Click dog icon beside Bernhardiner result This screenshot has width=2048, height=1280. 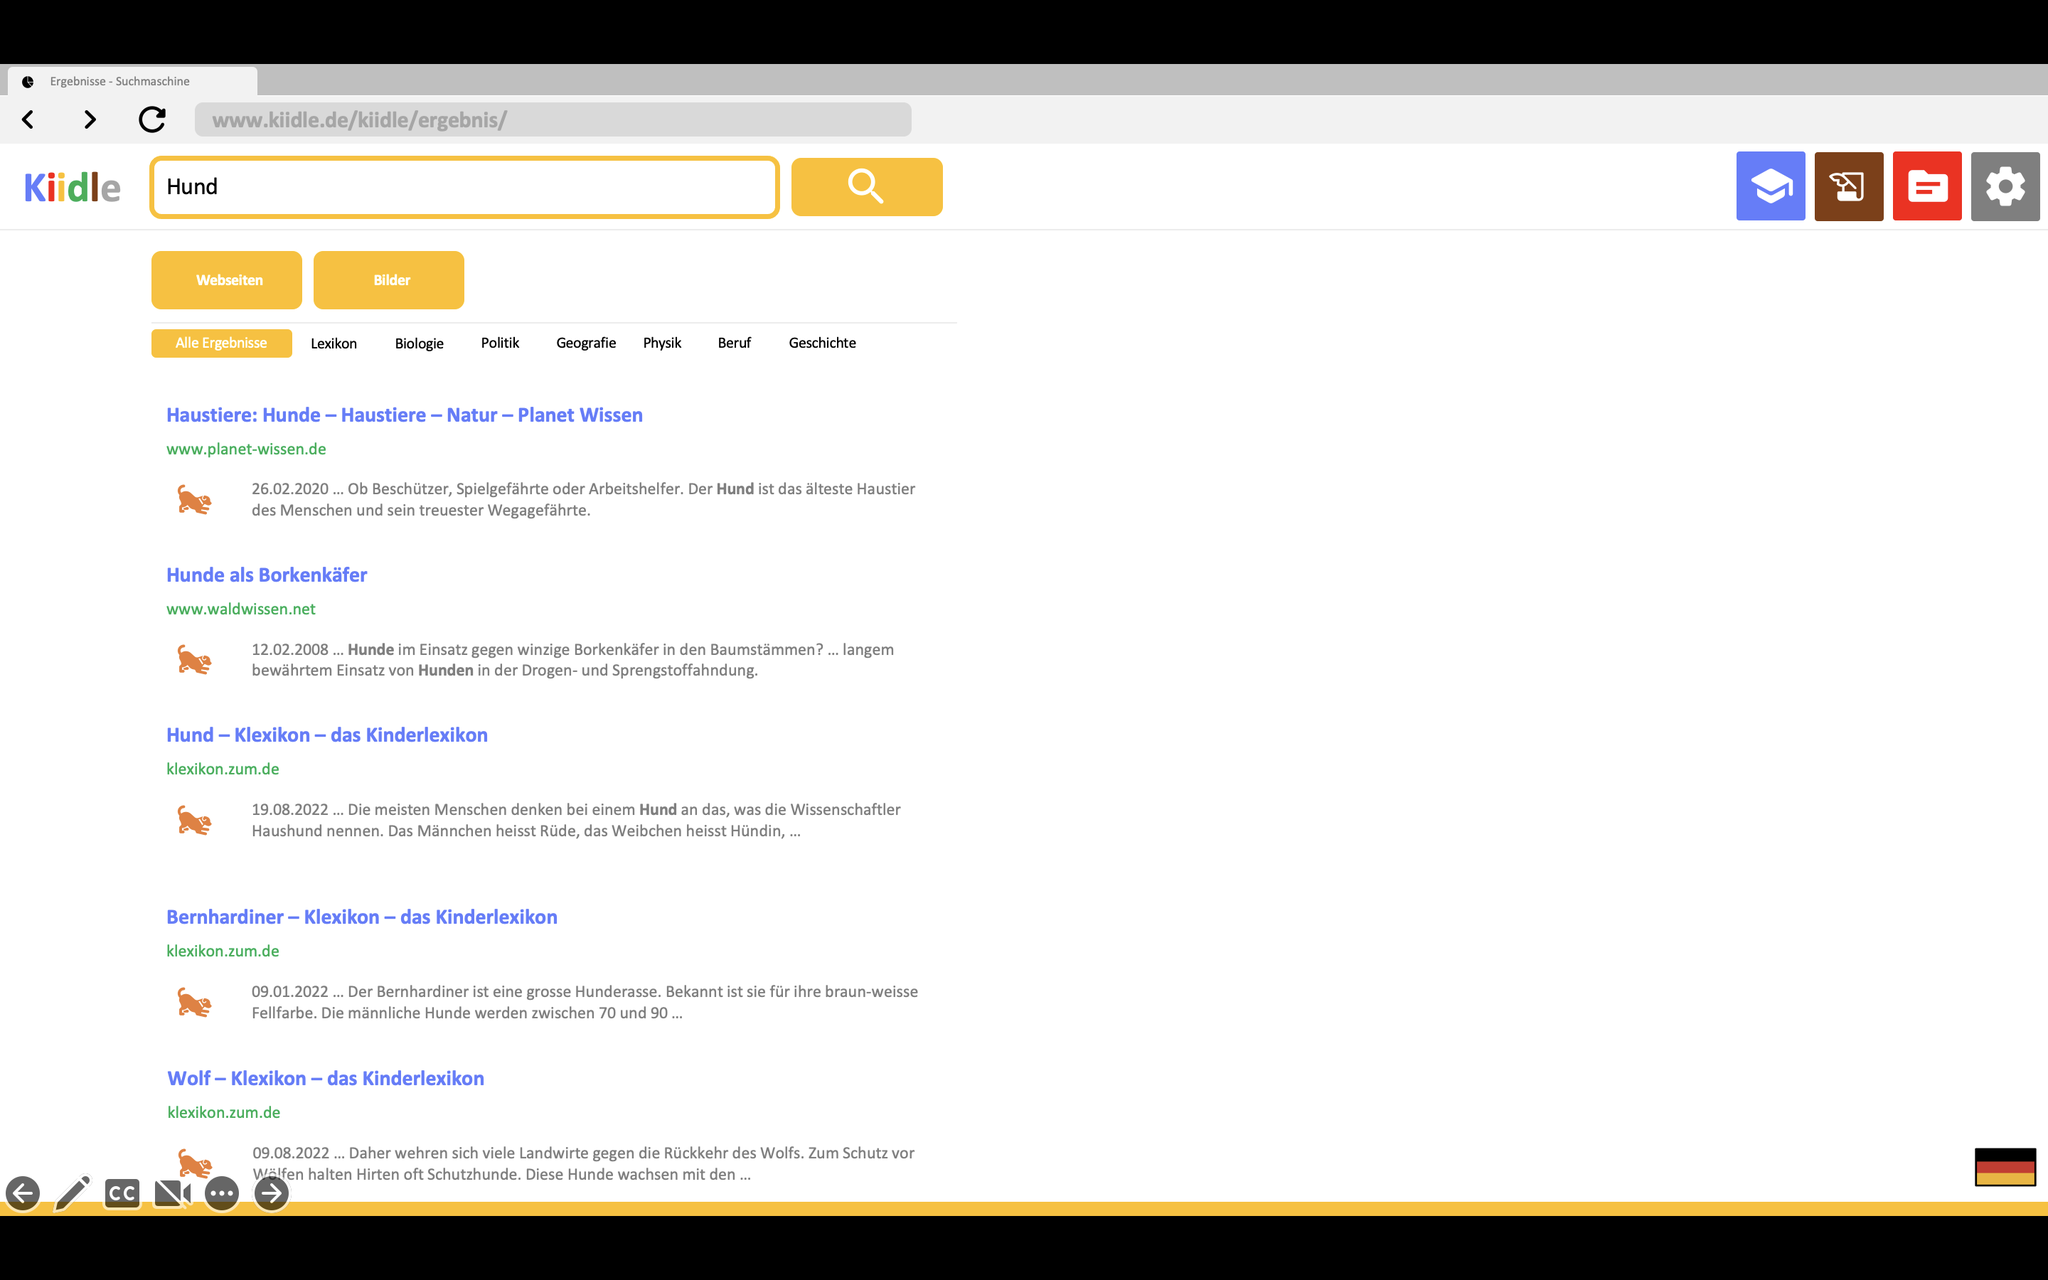(194, 1002)
